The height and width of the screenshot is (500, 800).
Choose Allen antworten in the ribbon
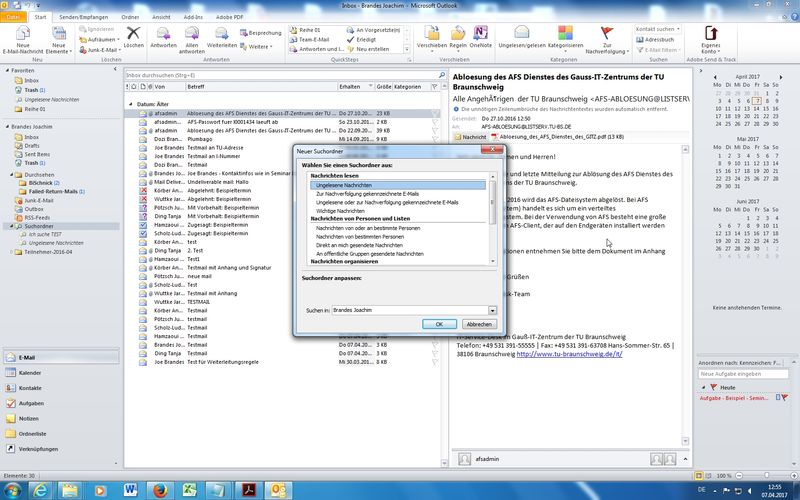192,40
